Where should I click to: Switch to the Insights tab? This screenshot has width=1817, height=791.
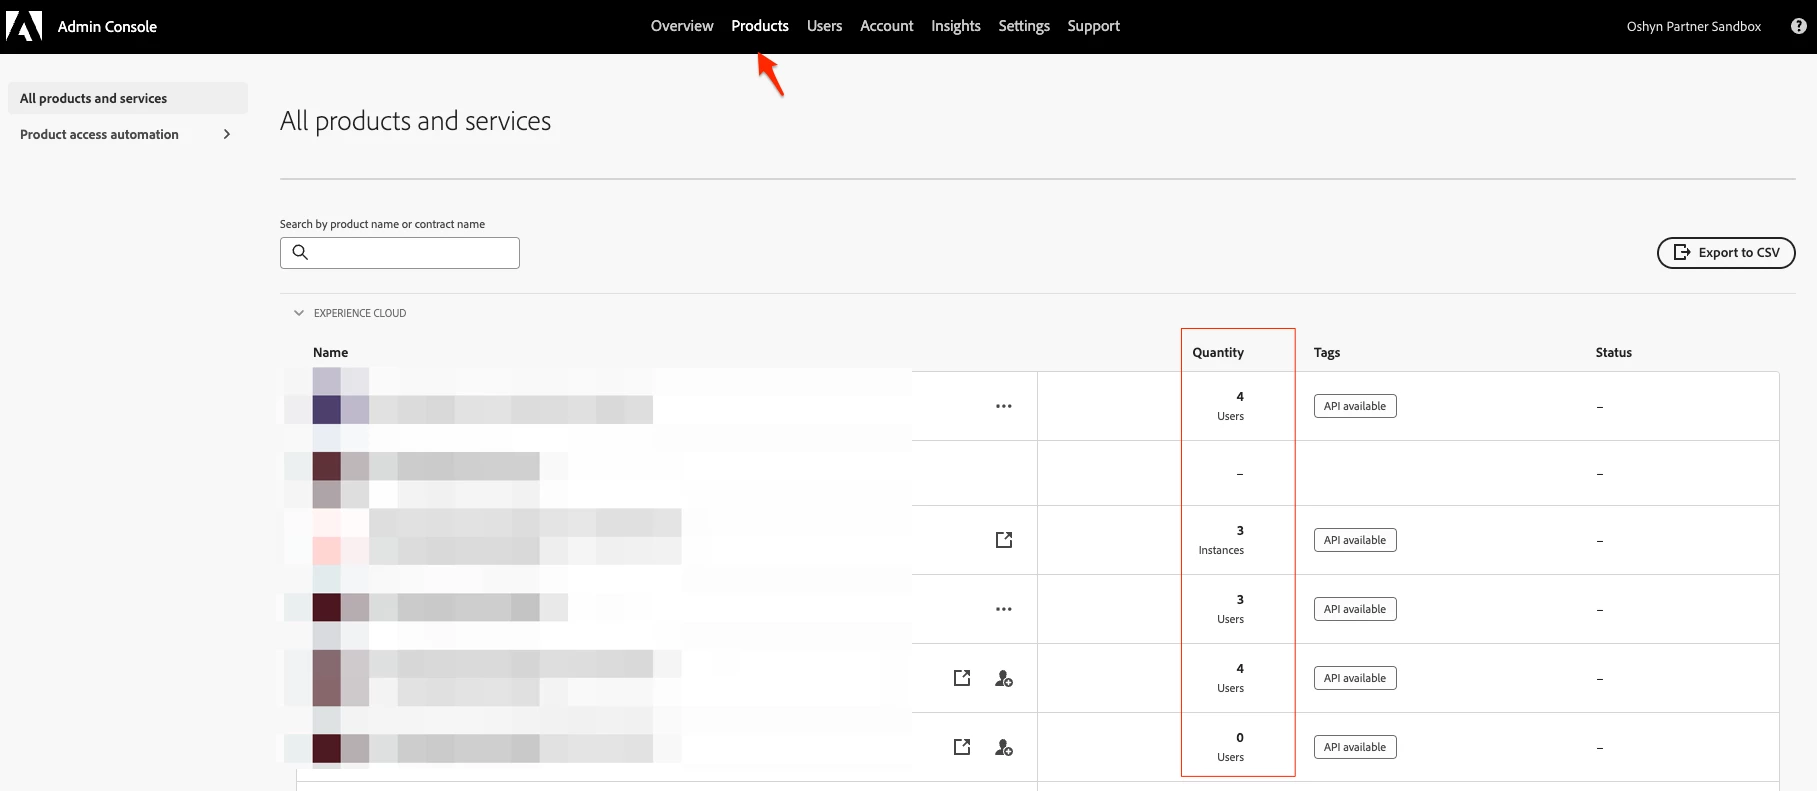(956, 26)
